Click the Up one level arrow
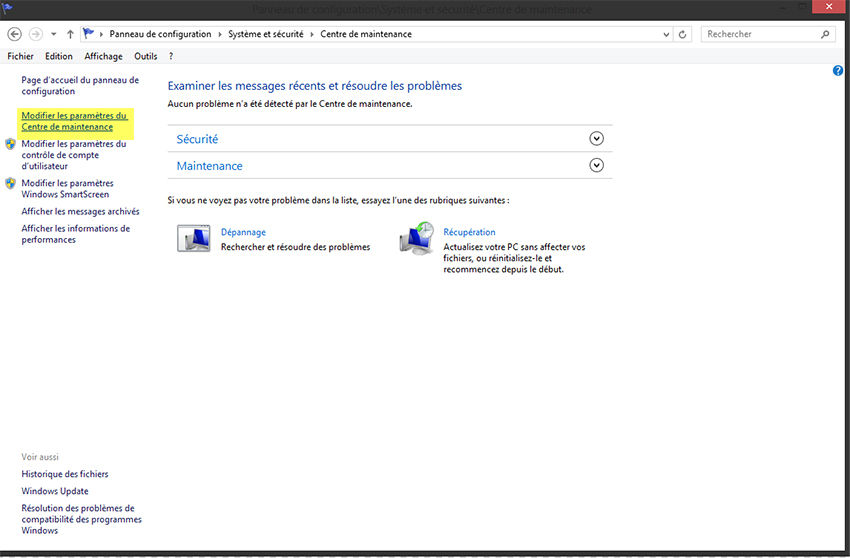The image size is (850, 558). pos(70,34)
